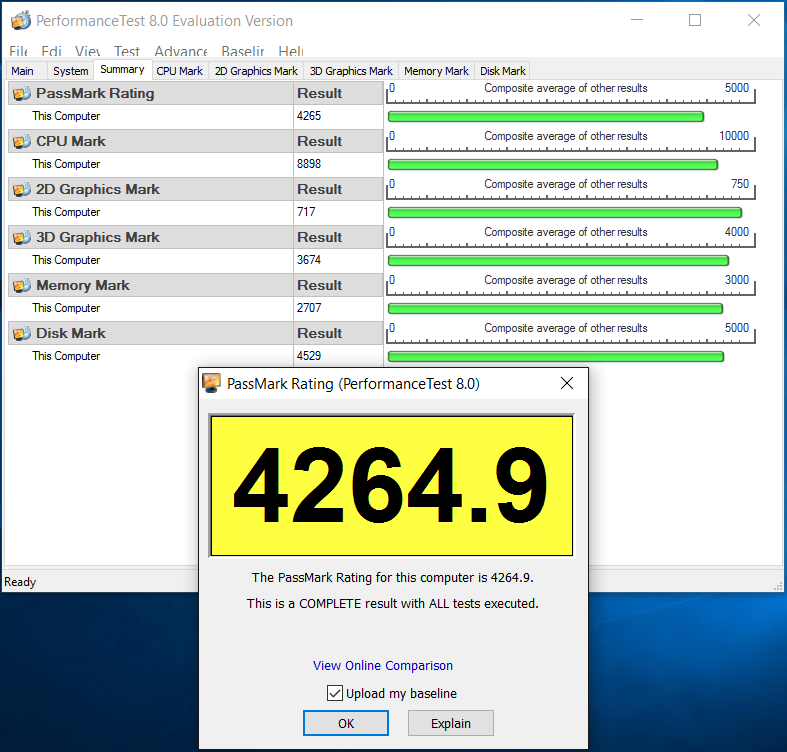Click the CPU Mark result value 8898

(x=309, y=164)
